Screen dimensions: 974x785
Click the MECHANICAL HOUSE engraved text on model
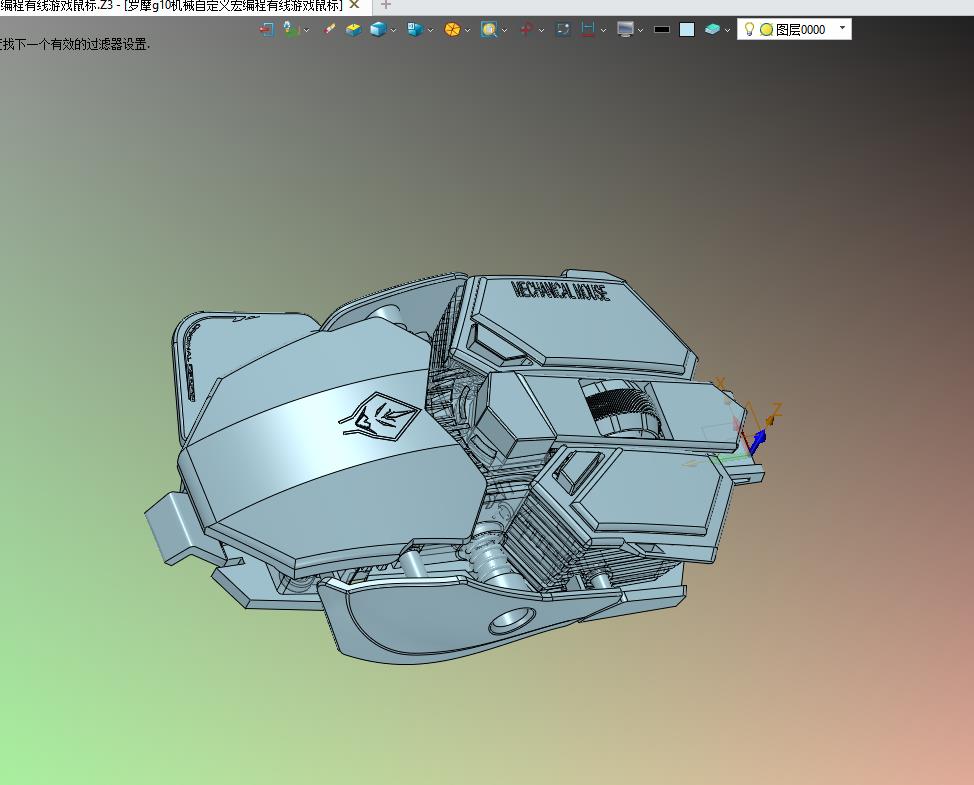point(560,291)
